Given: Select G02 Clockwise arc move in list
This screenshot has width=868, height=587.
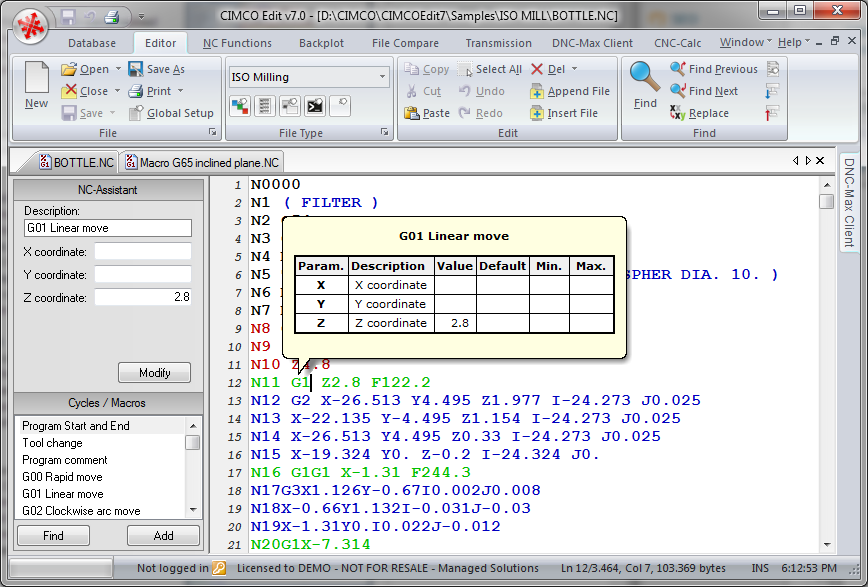Looking at the screenshot, I should [81, 511].
